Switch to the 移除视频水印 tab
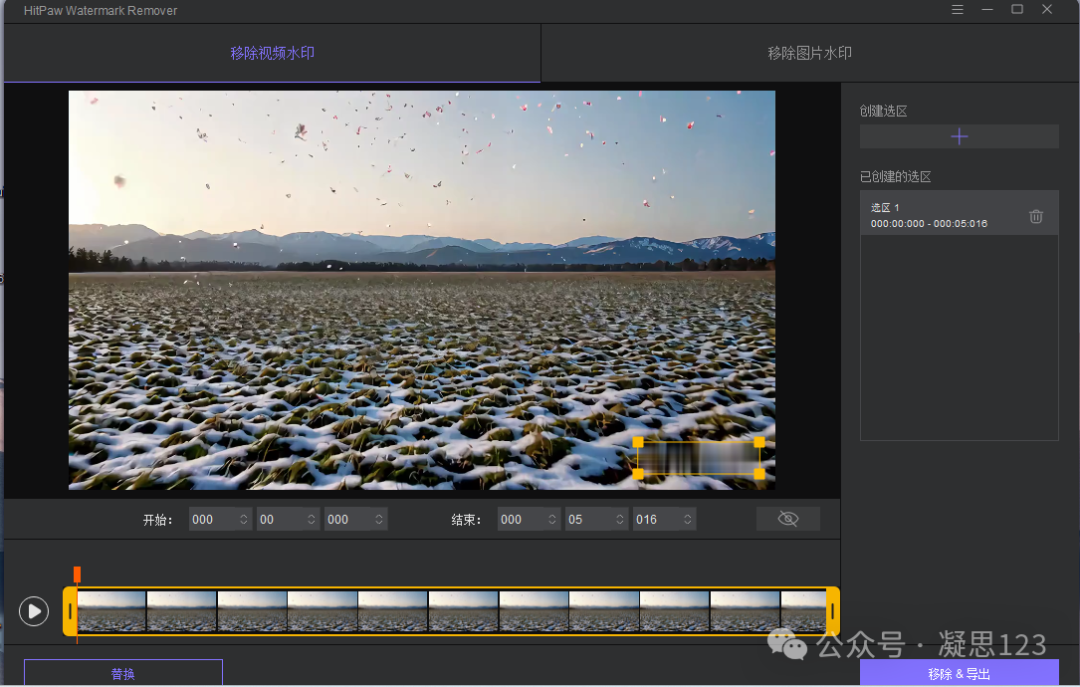Viewport: 1080px width, 687px height. (x=272, y=53)
